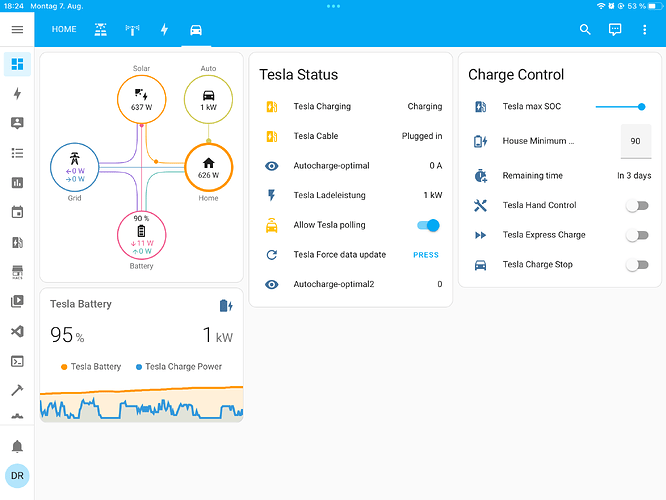This screenshot has width=666, height=500.
Task: Open History chart icon in sidebar
Action: (17, 183)
